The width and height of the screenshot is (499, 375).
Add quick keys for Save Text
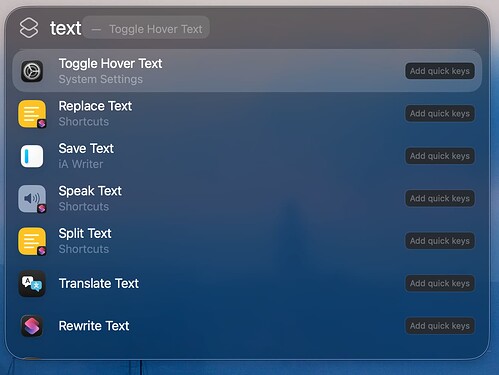pos(440,156)
